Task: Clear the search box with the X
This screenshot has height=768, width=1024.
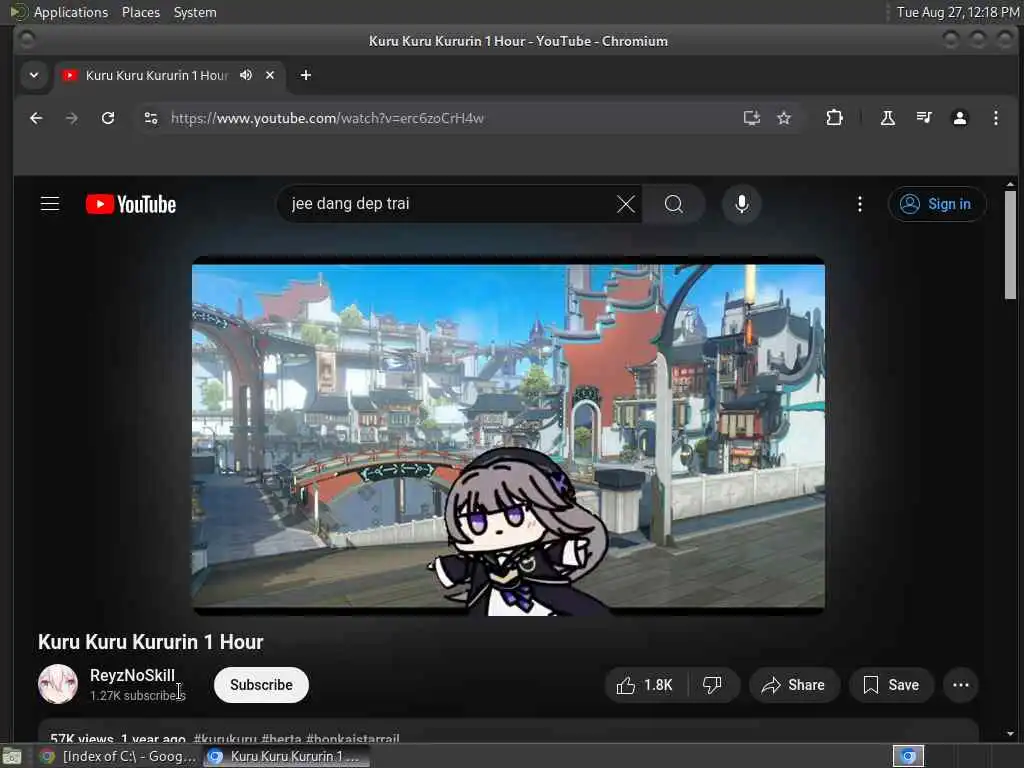Action: tap(626, 204)
